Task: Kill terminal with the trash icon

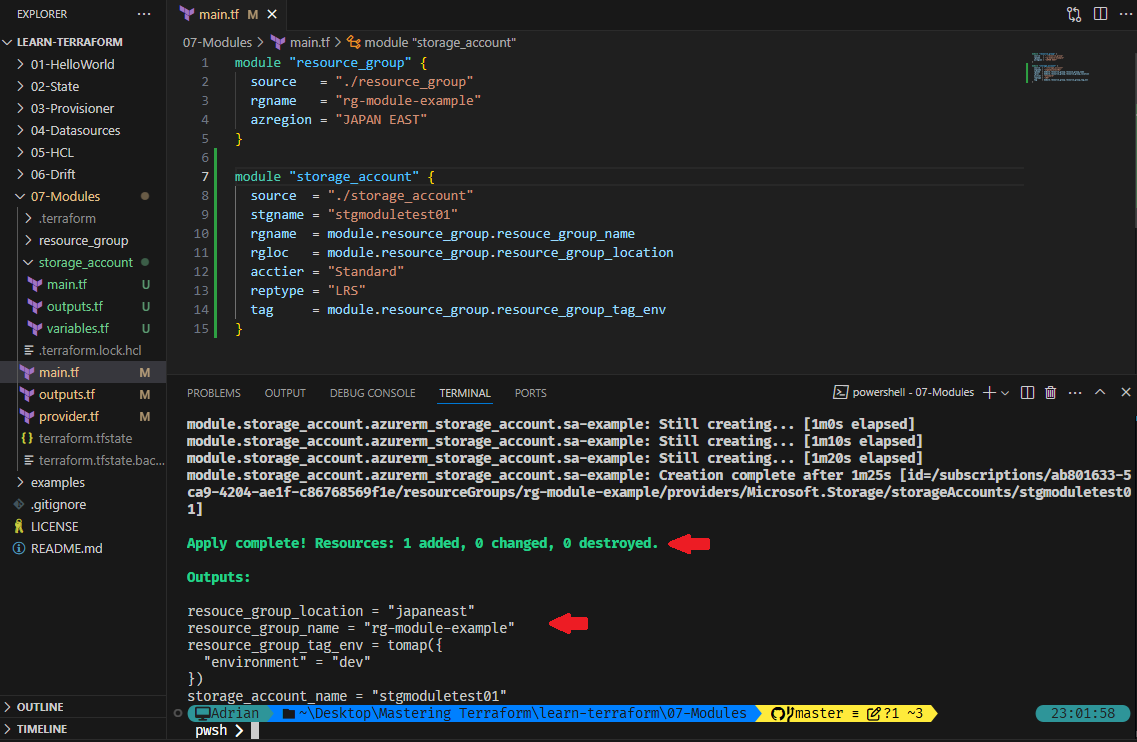Action: pyautogui.click(x=1050, y=392)
